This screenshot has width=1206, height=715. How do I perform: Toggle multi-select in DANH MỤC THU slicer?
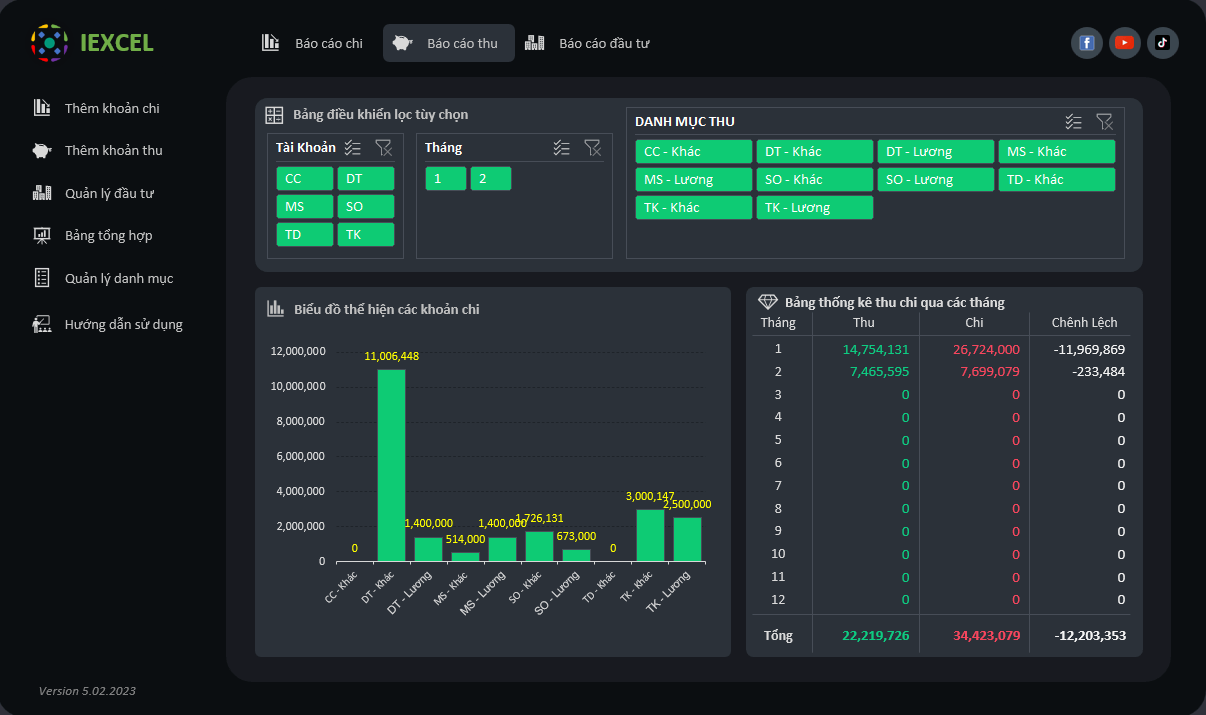pyautogui.click(x=1074, y=121)
